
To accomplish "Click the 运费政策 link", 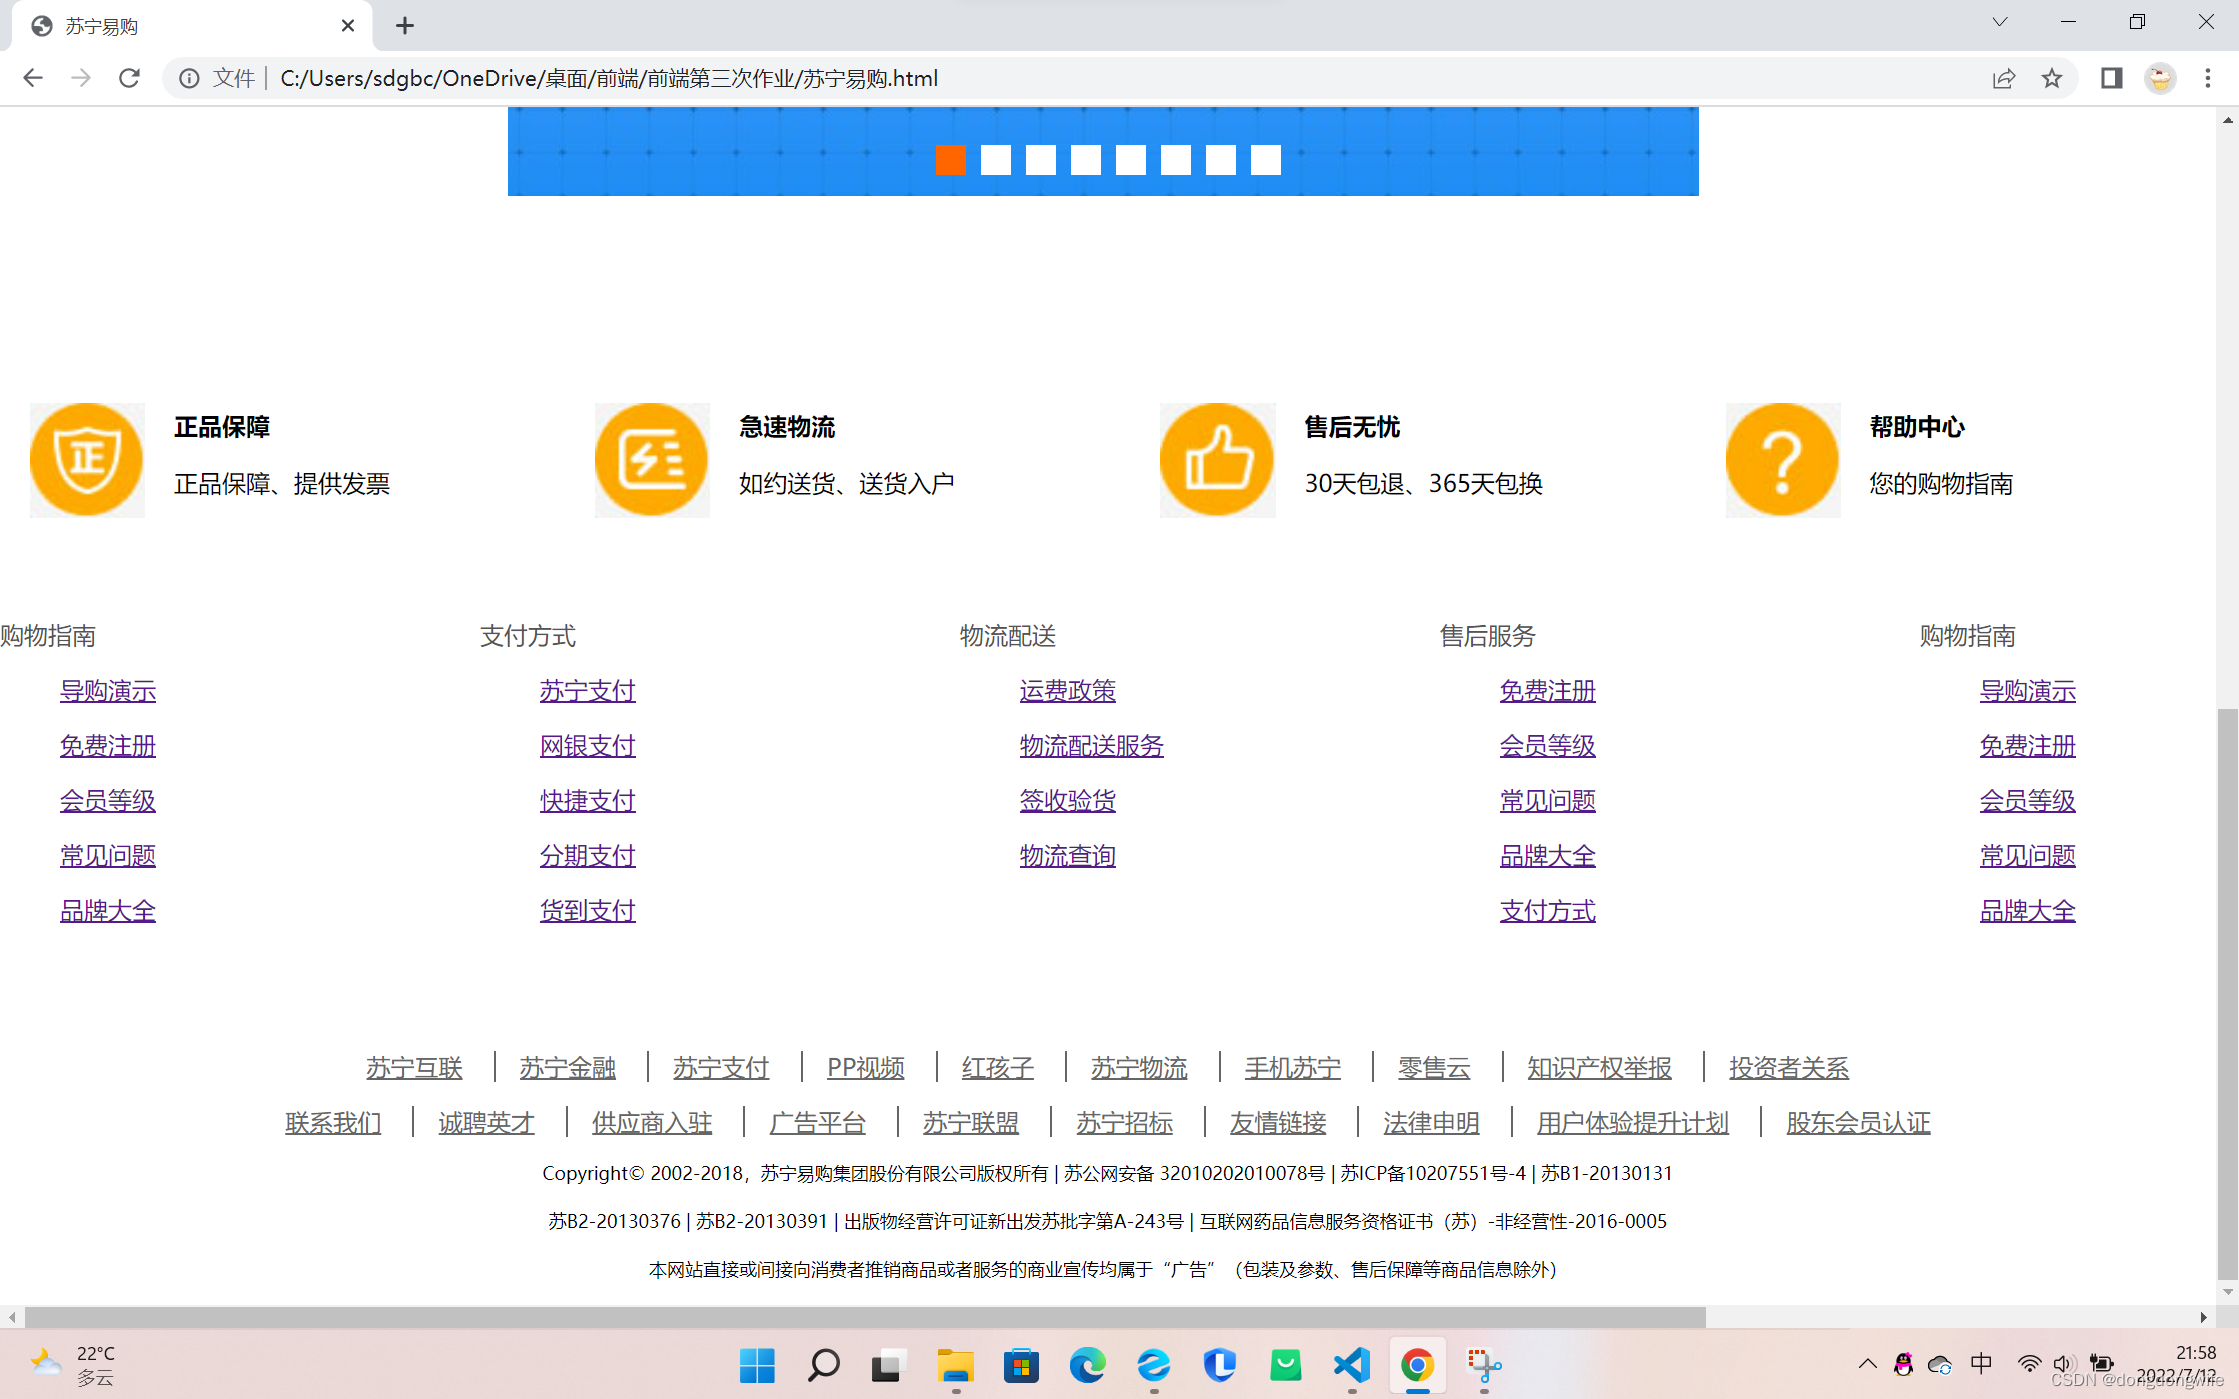I will tap(1068, 691).
